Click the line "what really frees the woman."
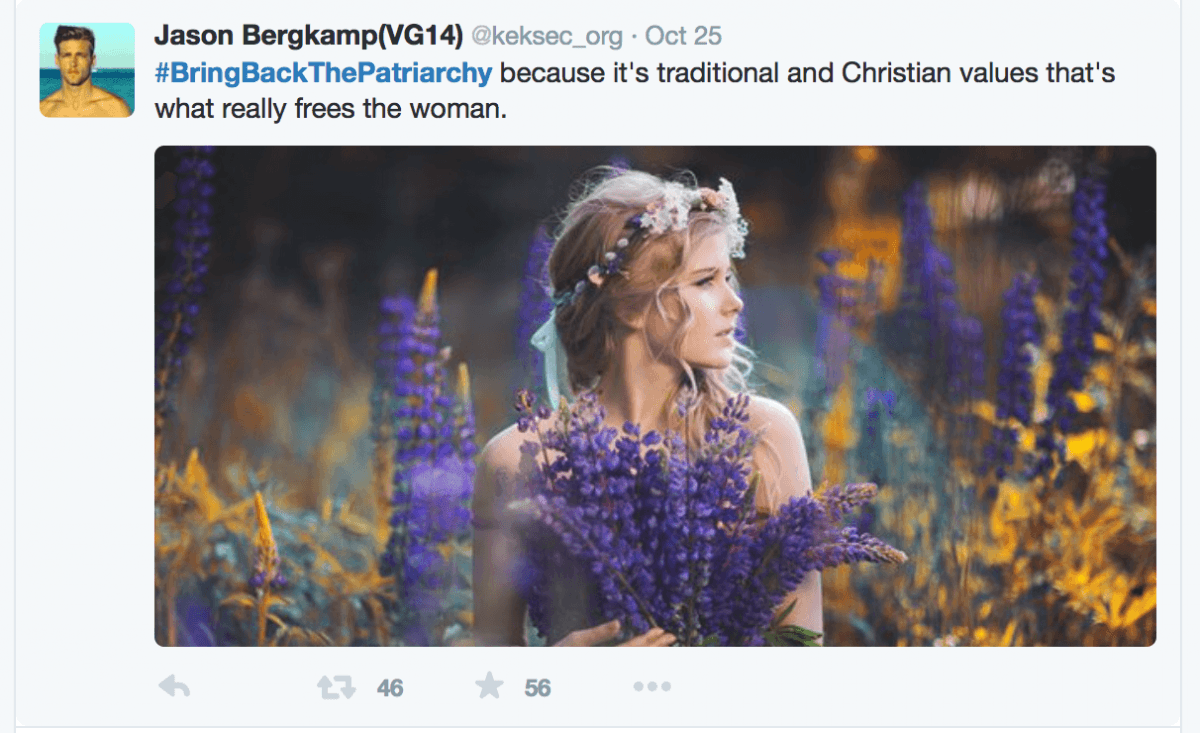 (x=331, y=109)
